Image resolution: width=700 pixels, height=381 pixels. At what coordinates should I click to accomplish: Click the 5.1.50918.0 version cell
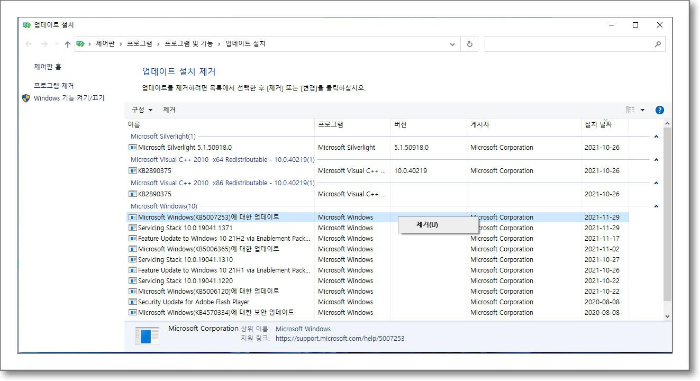[411, 147]
